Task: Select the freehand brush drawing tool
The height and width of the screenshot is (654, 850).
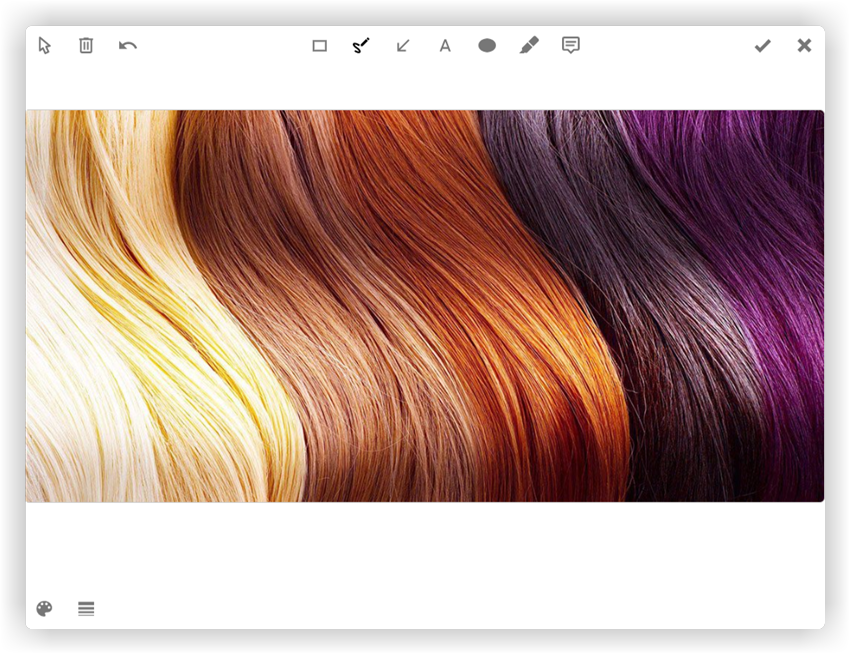Action: 361,46
